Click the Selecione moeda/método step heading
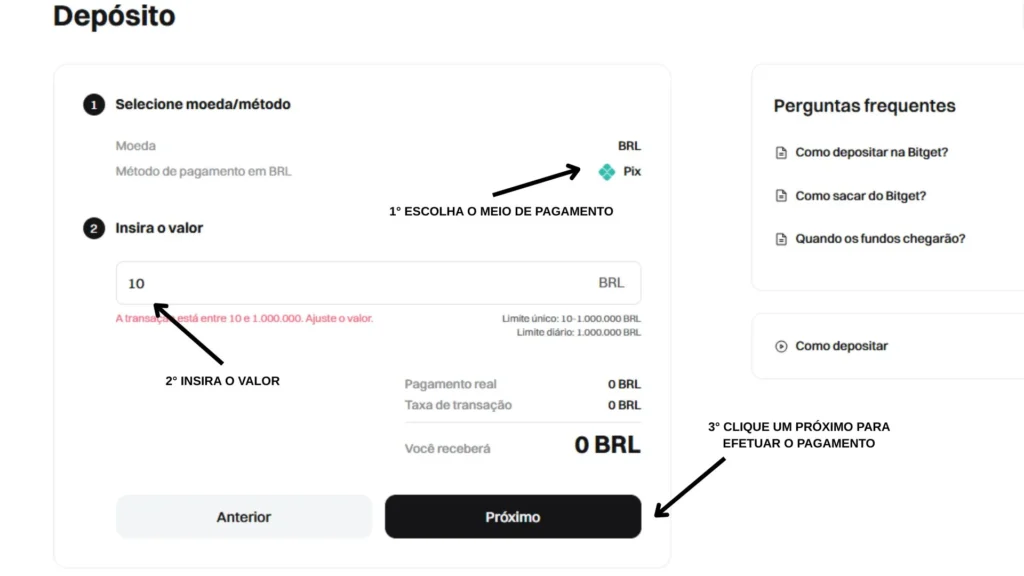 click(x=202, y=104)
